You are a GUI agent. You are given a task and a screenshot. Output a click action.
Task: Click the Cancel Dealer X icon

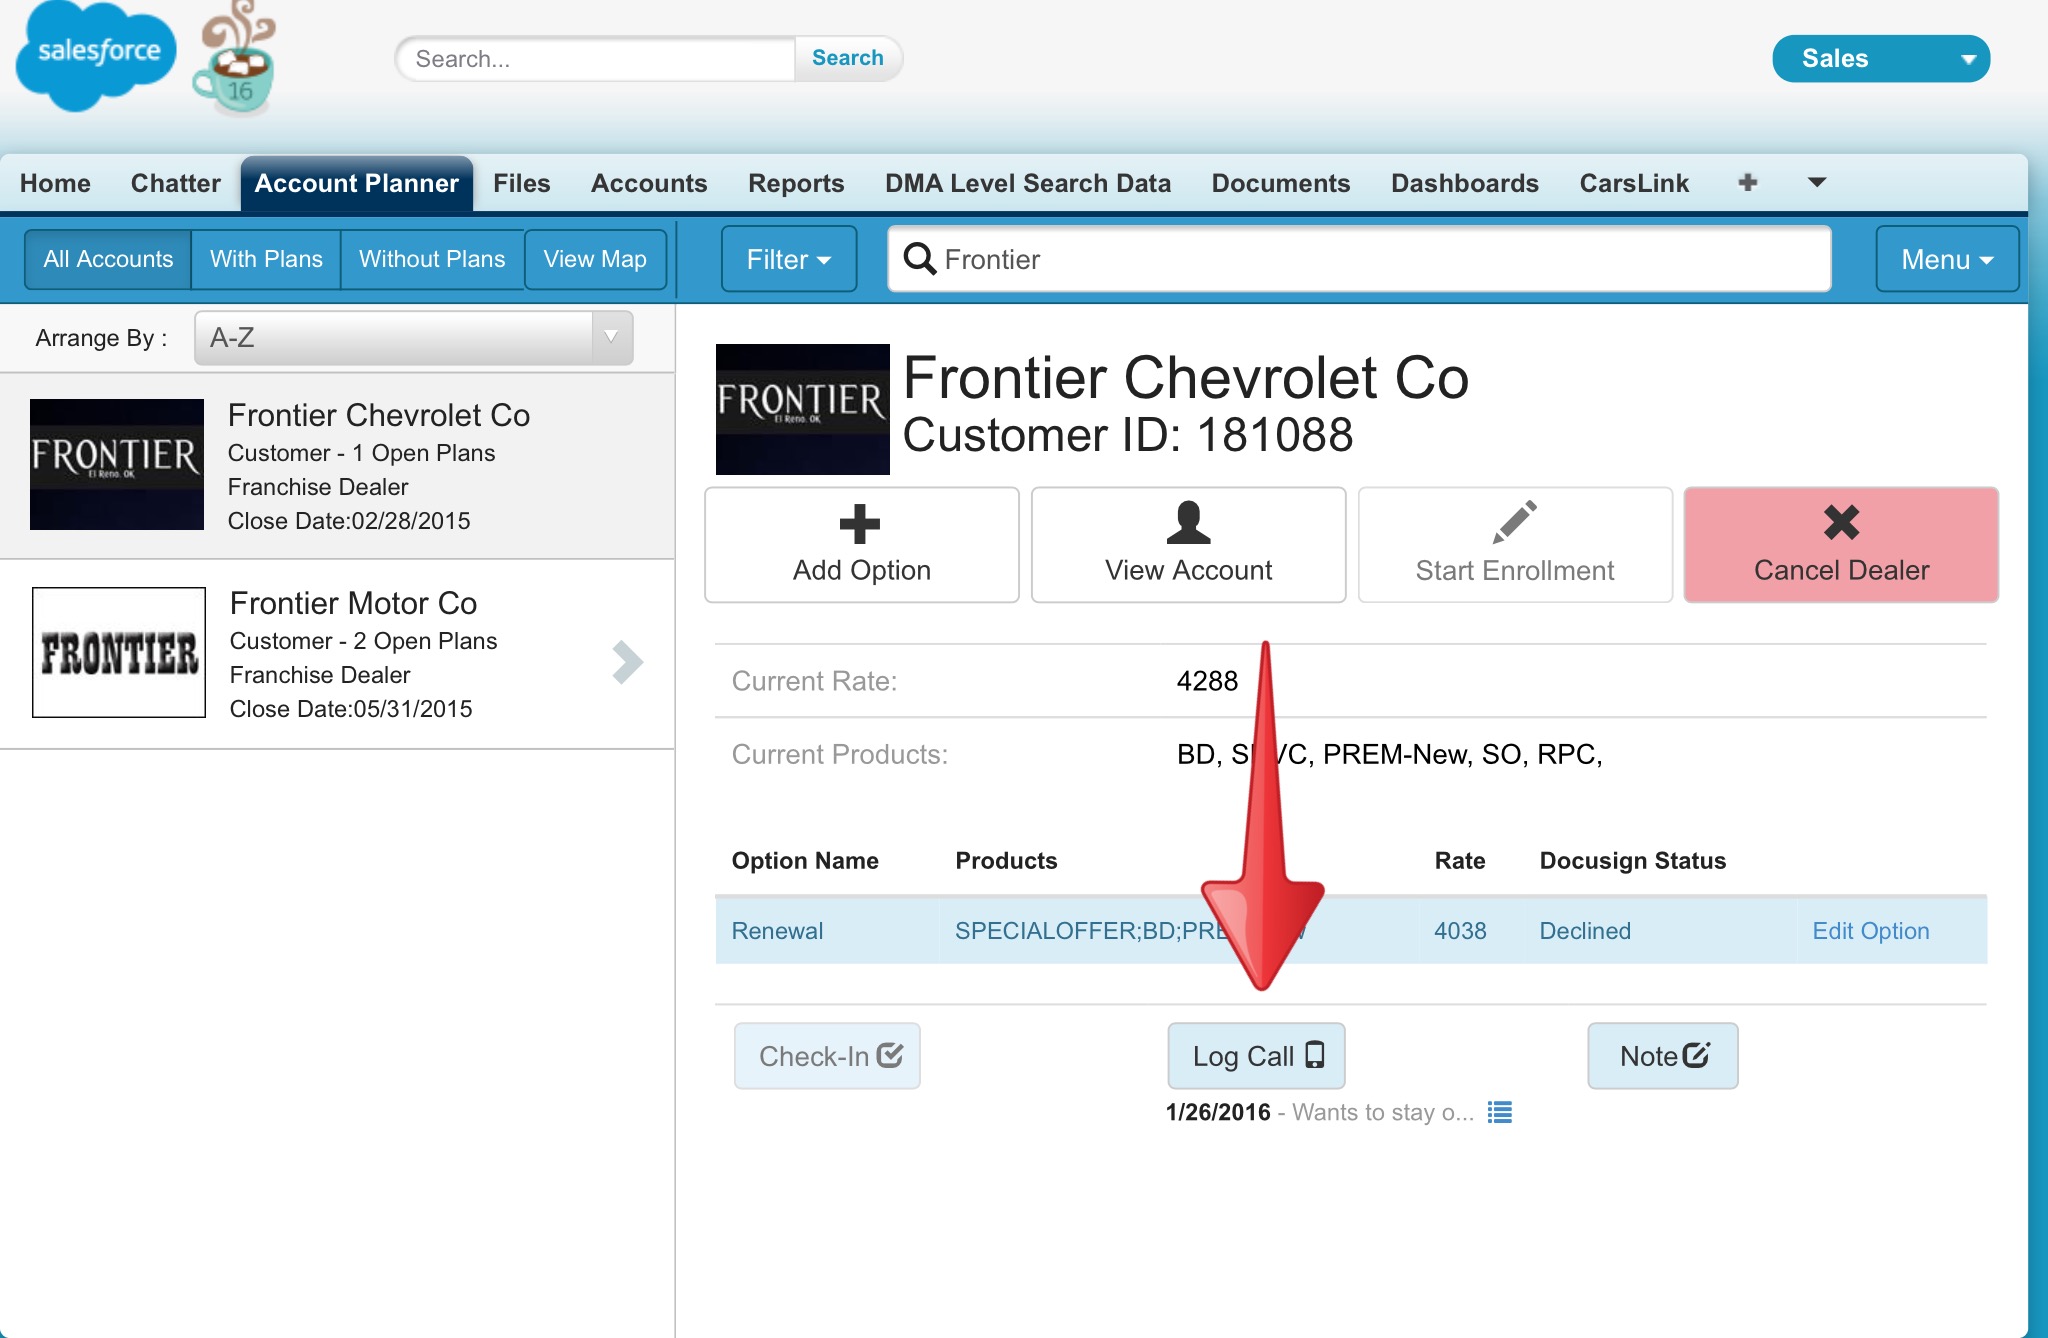(x=1841, y=522)
